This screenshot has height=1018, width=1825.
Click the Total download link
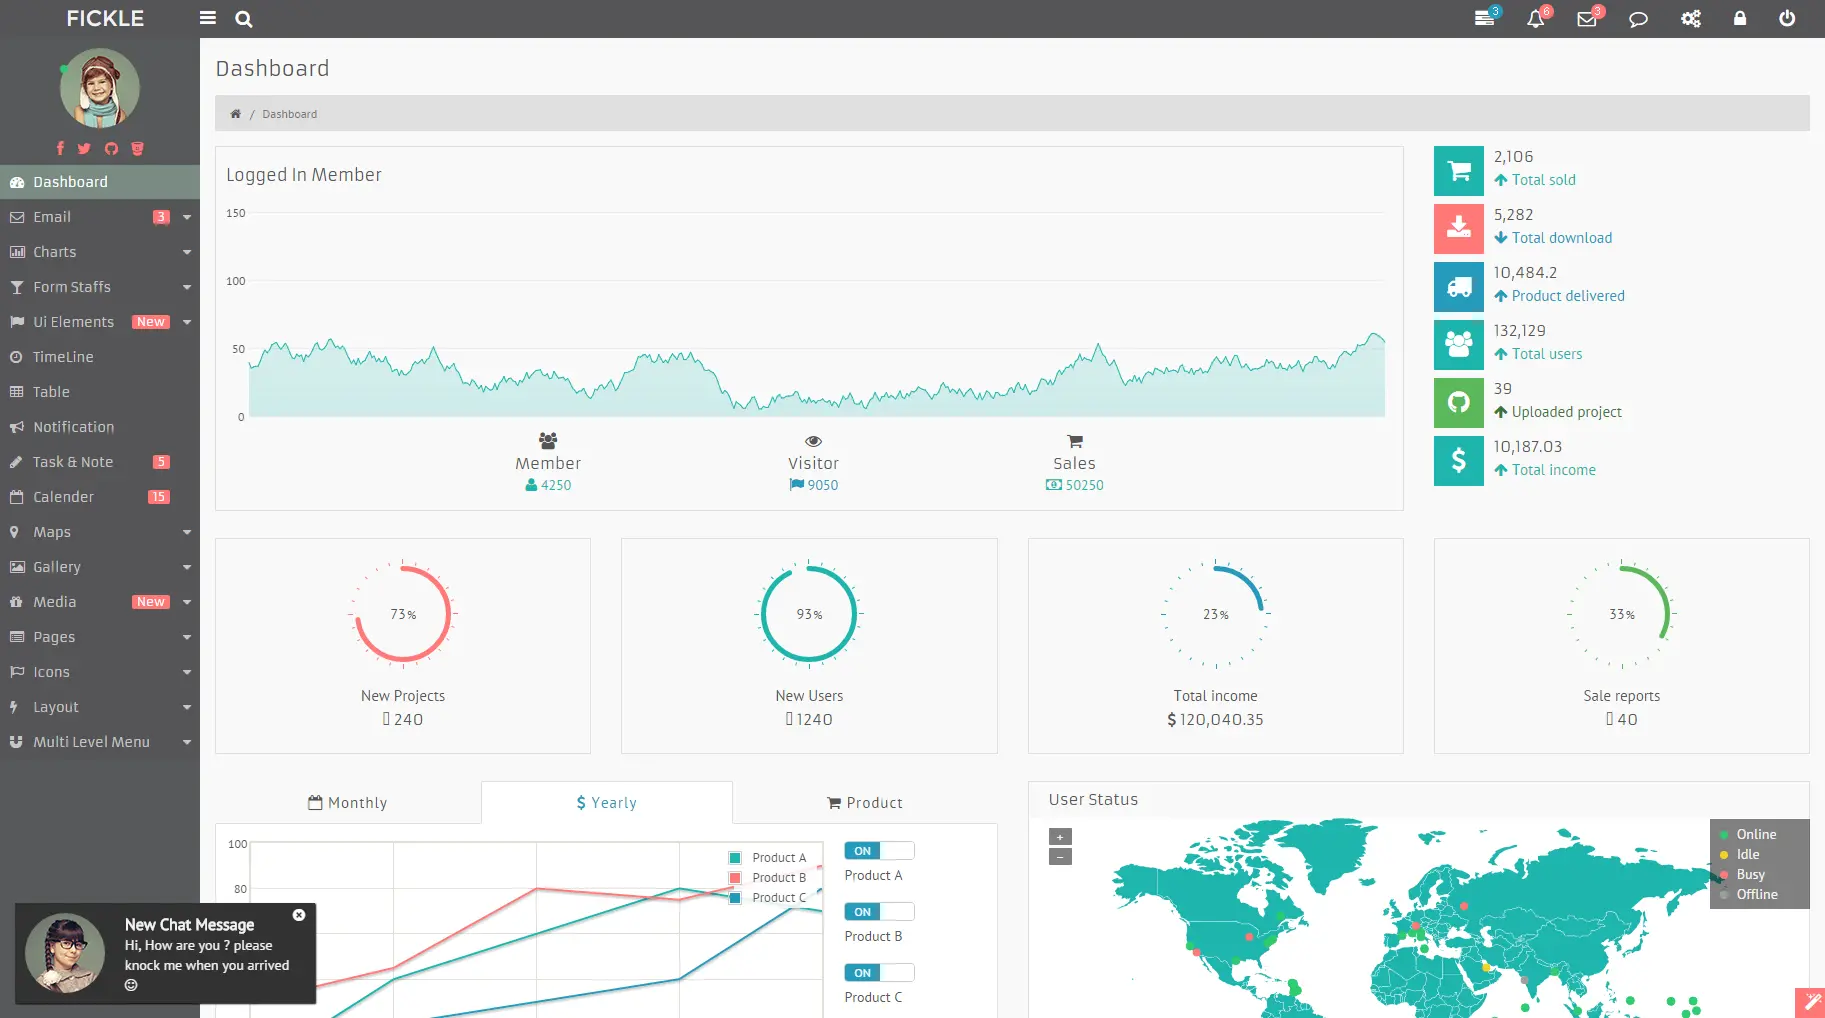click(1553, 238)
